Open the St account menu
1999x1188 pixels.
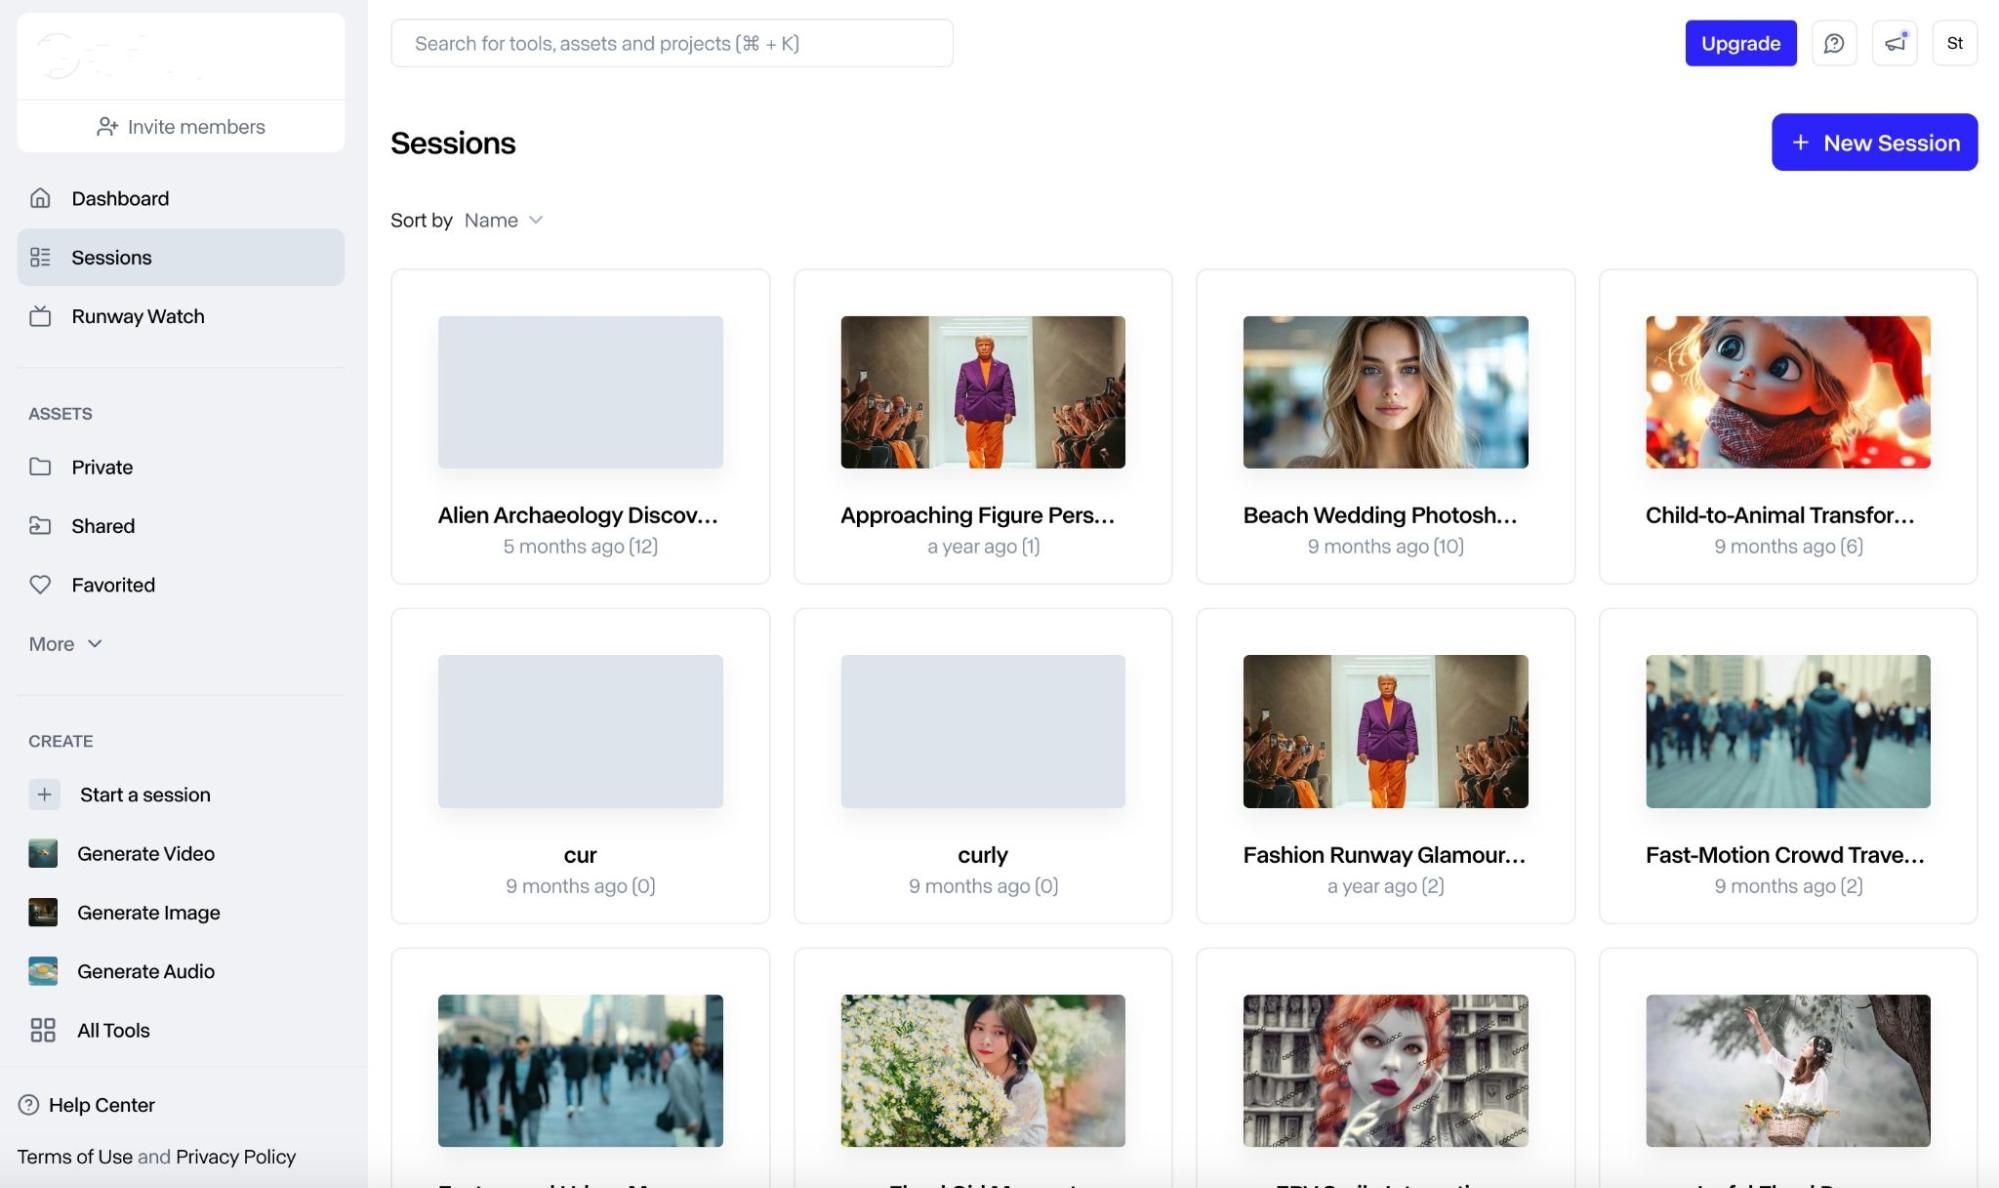coord(1955,43)
